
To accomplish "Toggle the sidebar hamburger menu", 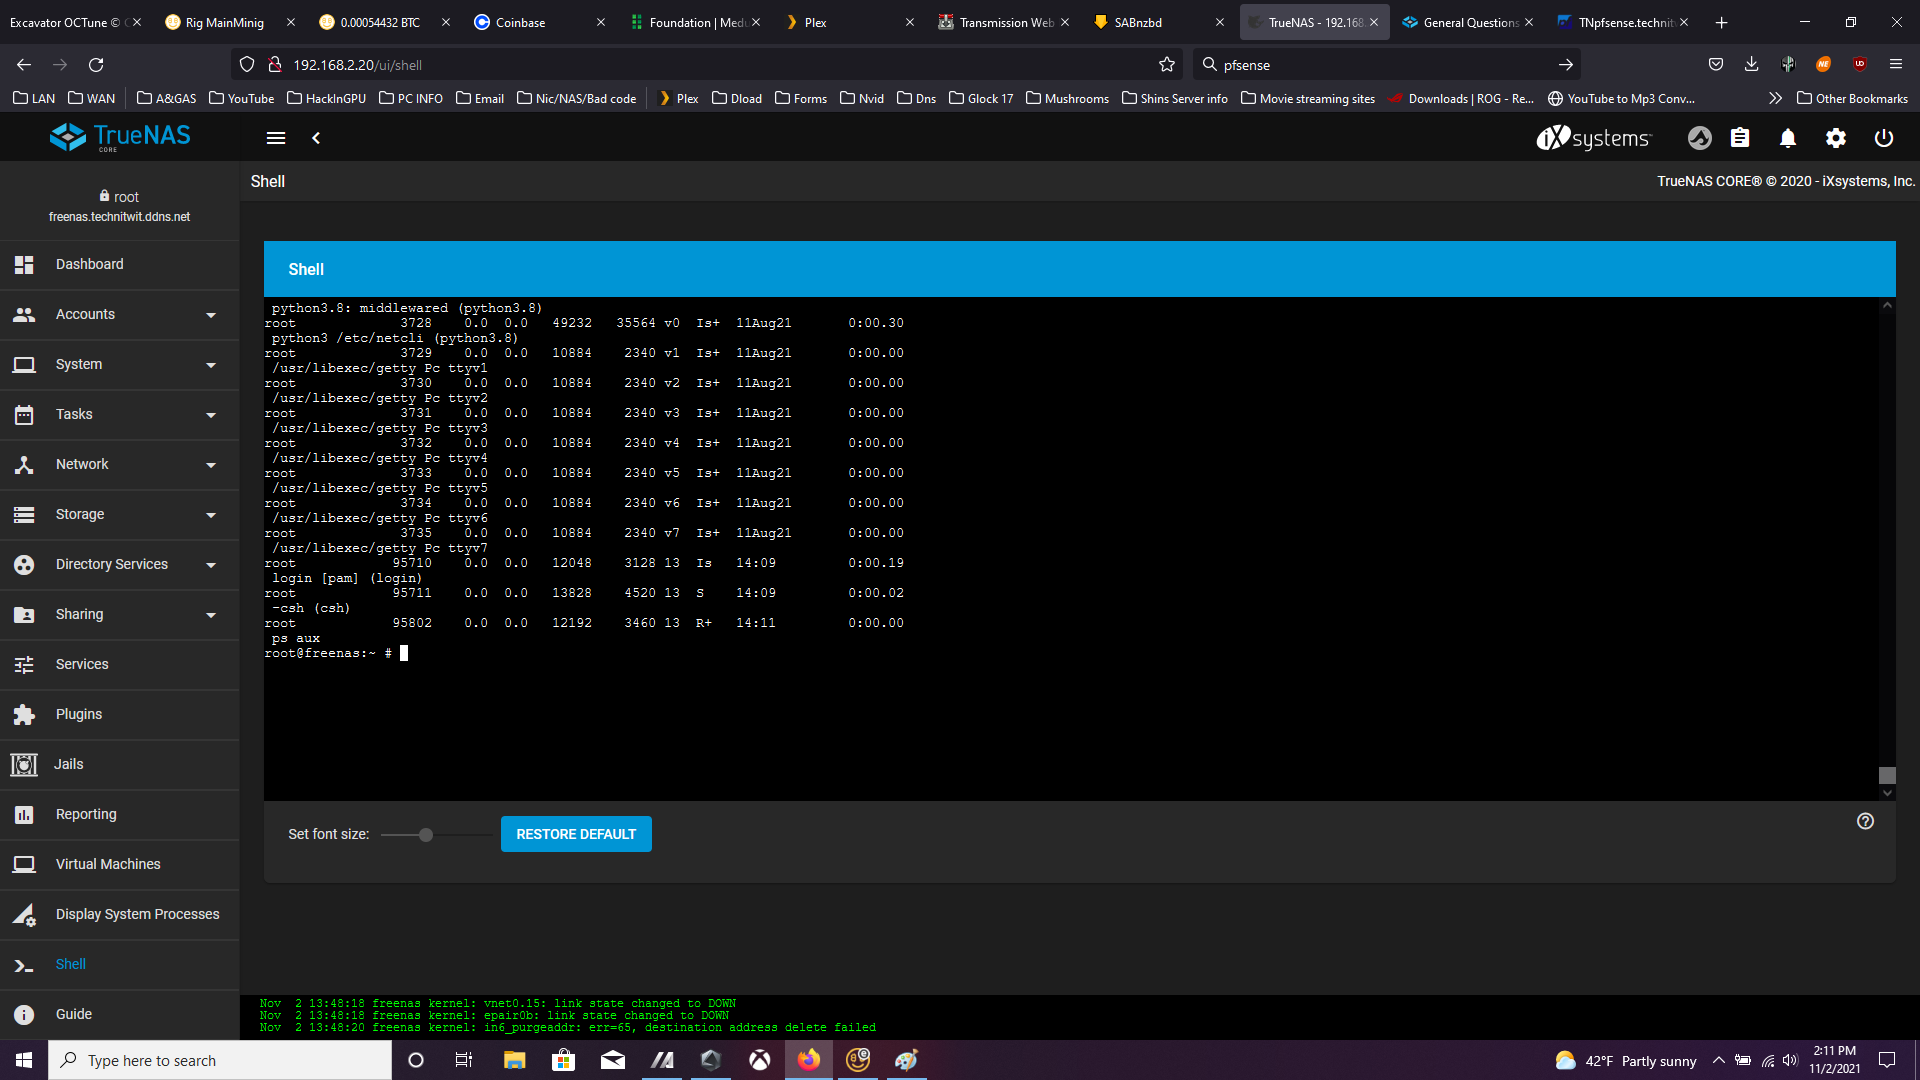I will coord(276,138).
